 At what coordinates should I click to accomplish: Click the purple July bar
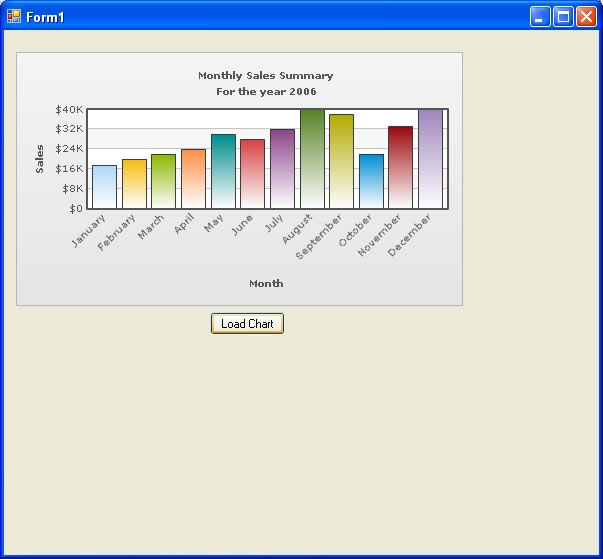point(282,169)
